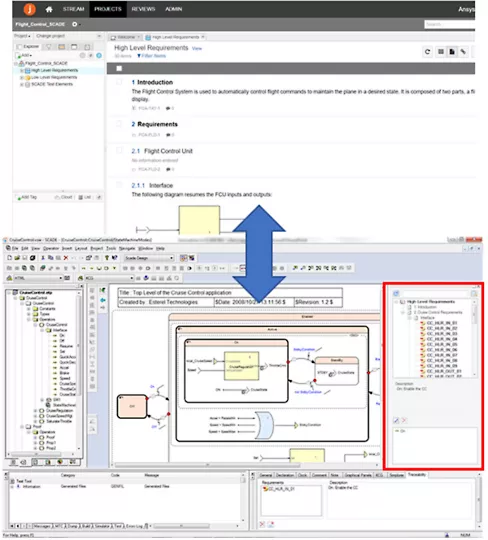The width and height of the screenshot is (488, 540).
Task: Click the Add Tag button
Action: click(x=27, y=197)
